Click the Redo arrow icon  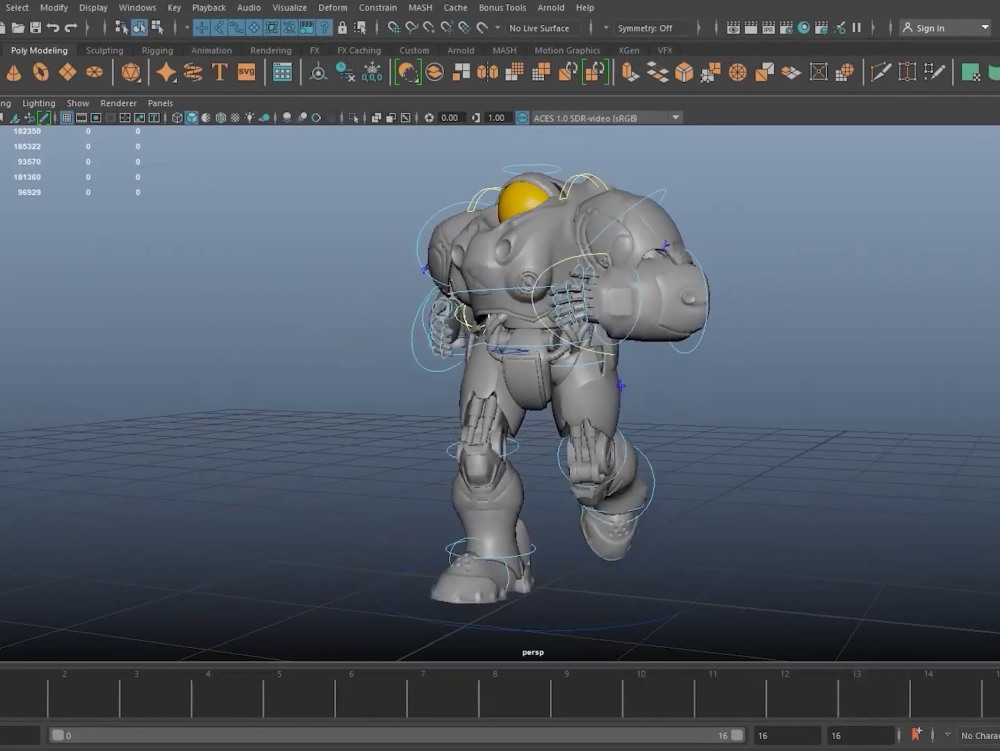[x=71, y=28]
